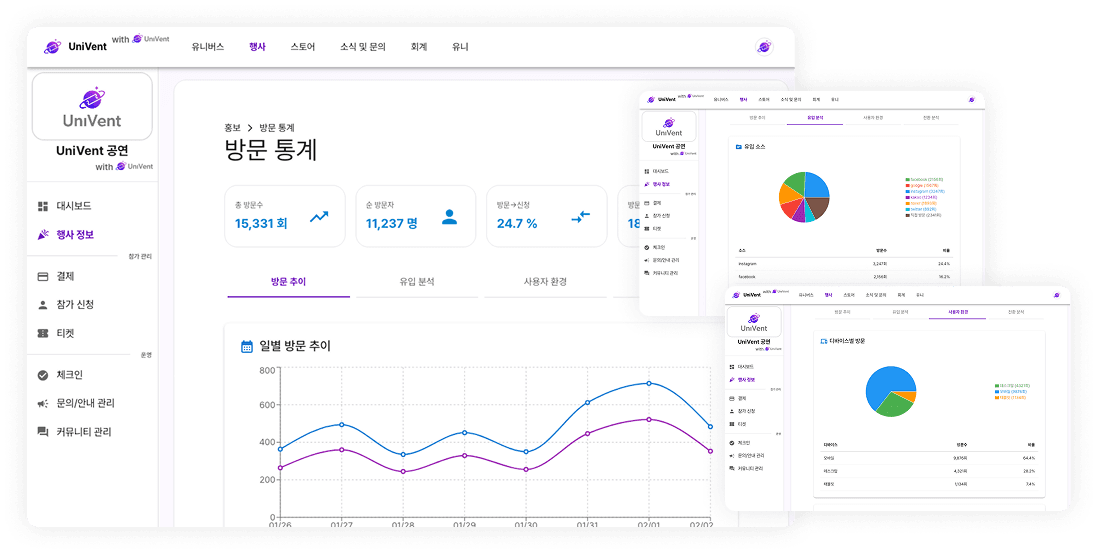Click the facebook legend swatch in 유입 소스 chart
The image size is (1098, 554).
pos(907,180)
